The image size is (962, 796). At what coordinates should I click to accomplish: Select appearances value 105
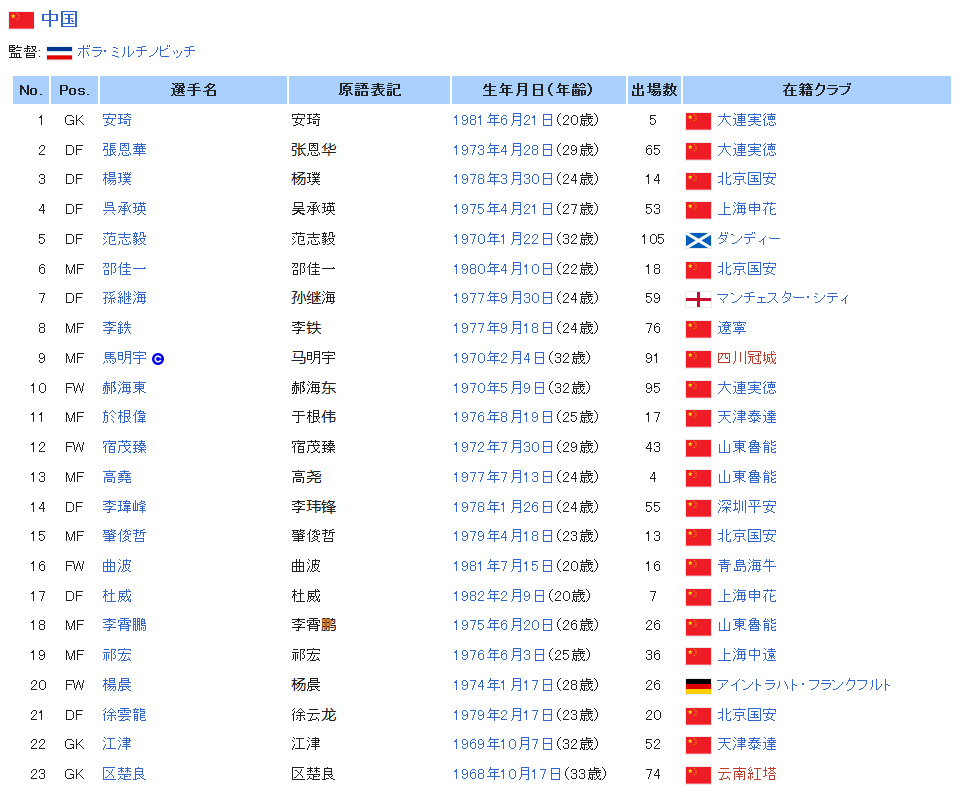tap(653, 239)
